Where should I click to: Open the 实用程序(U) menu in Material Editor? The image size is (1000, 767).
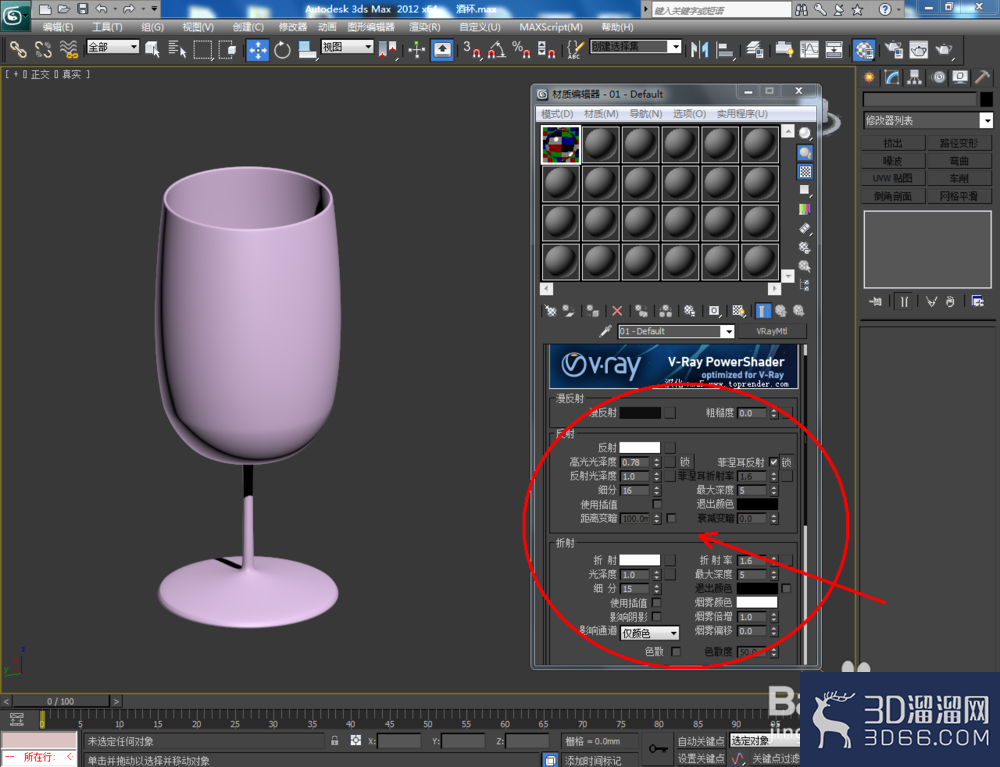742,113
